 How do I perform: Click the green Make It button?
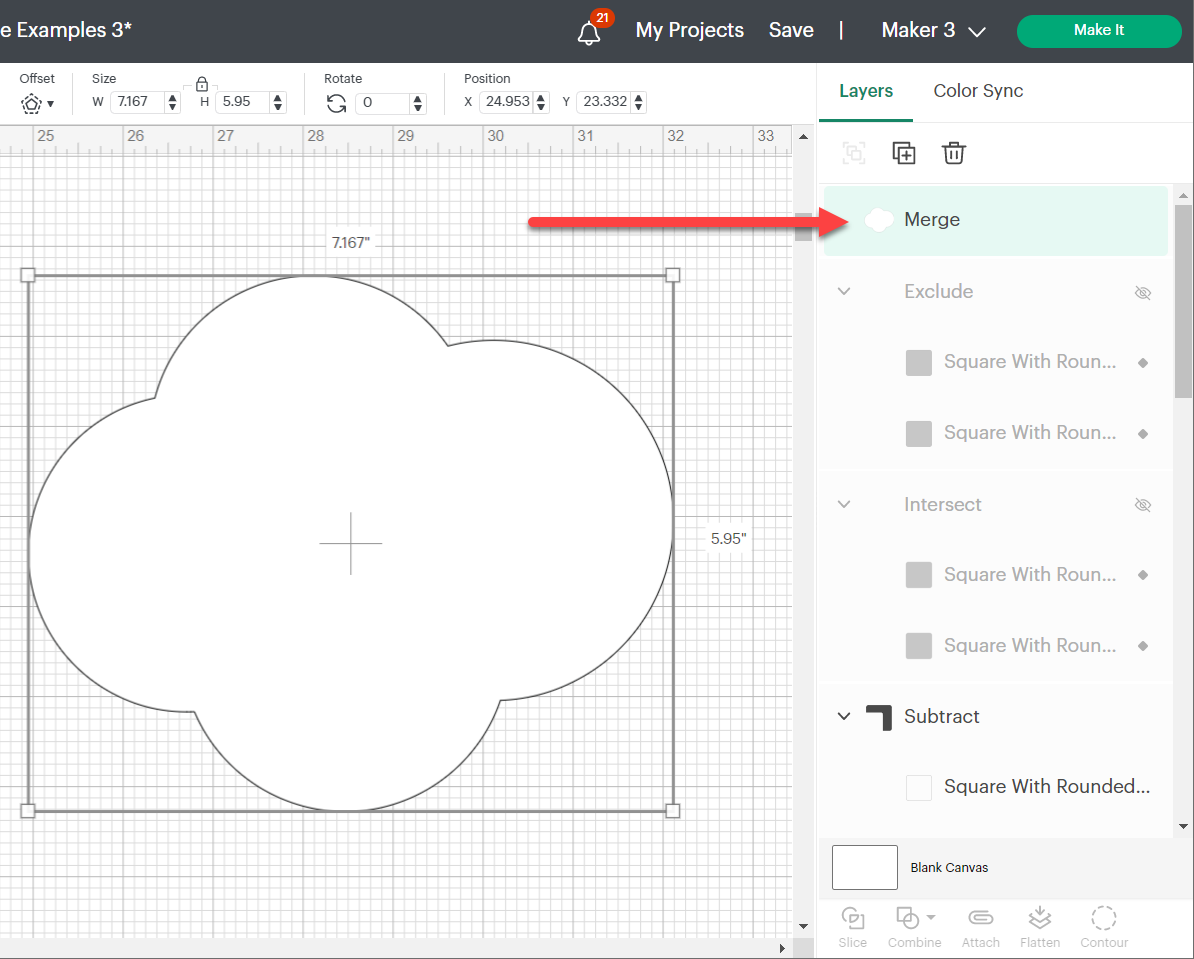click(x=1098, y=31)
